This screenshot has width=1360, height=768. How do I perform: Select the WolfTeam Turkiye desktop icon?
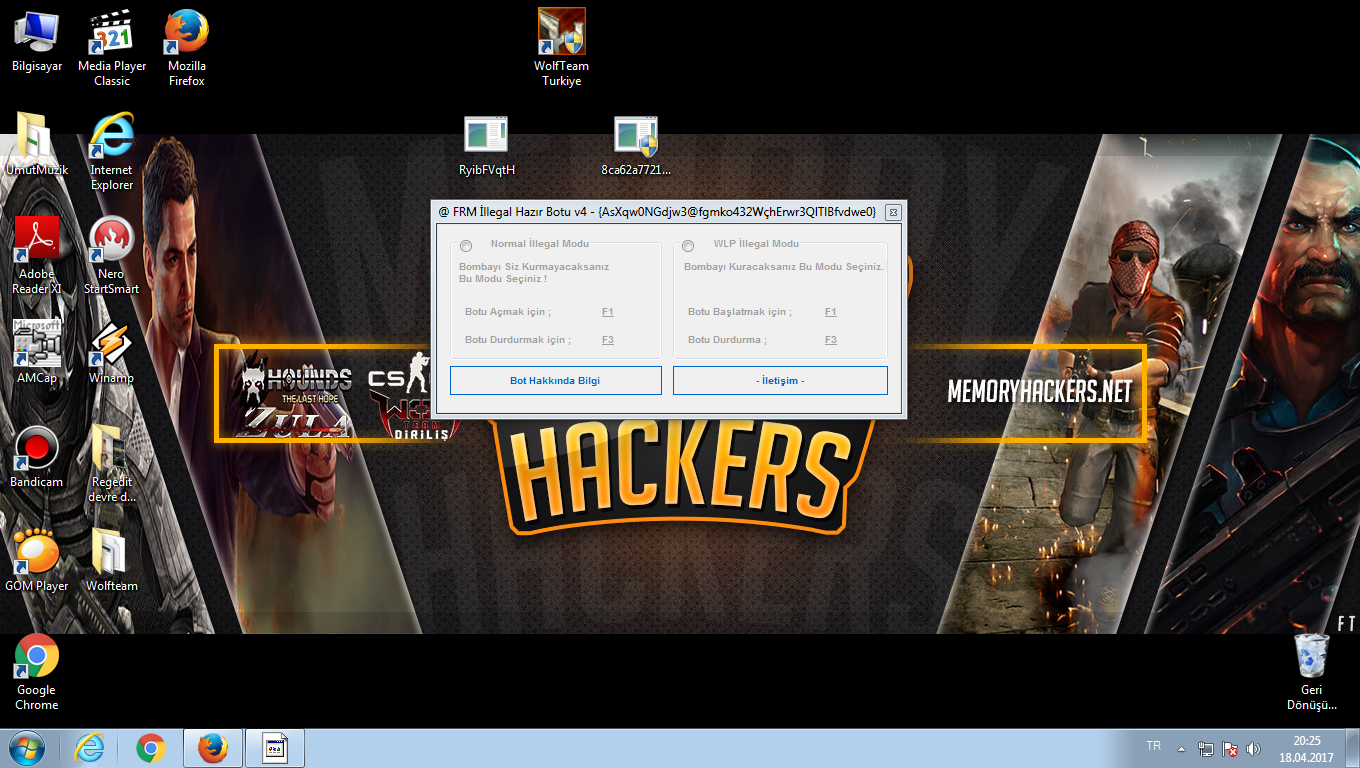[x=562, y=47]
